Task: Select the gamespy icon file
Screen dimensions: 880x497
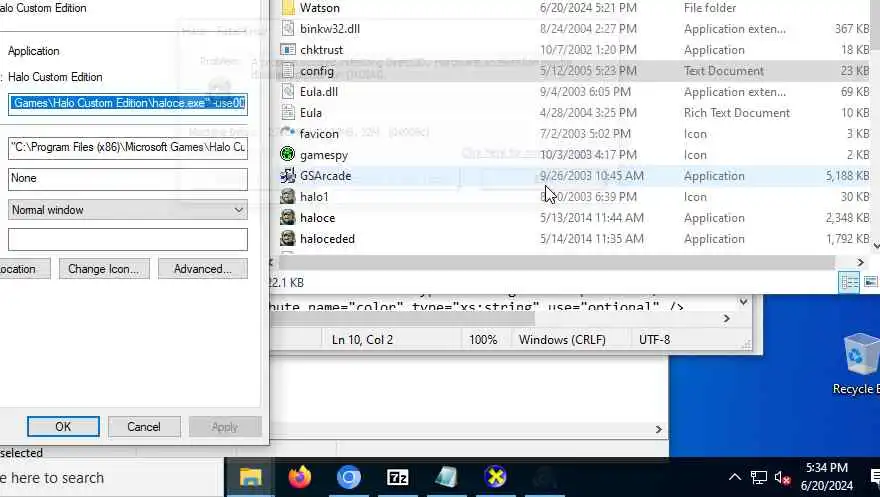Action: tap(288, 155)
